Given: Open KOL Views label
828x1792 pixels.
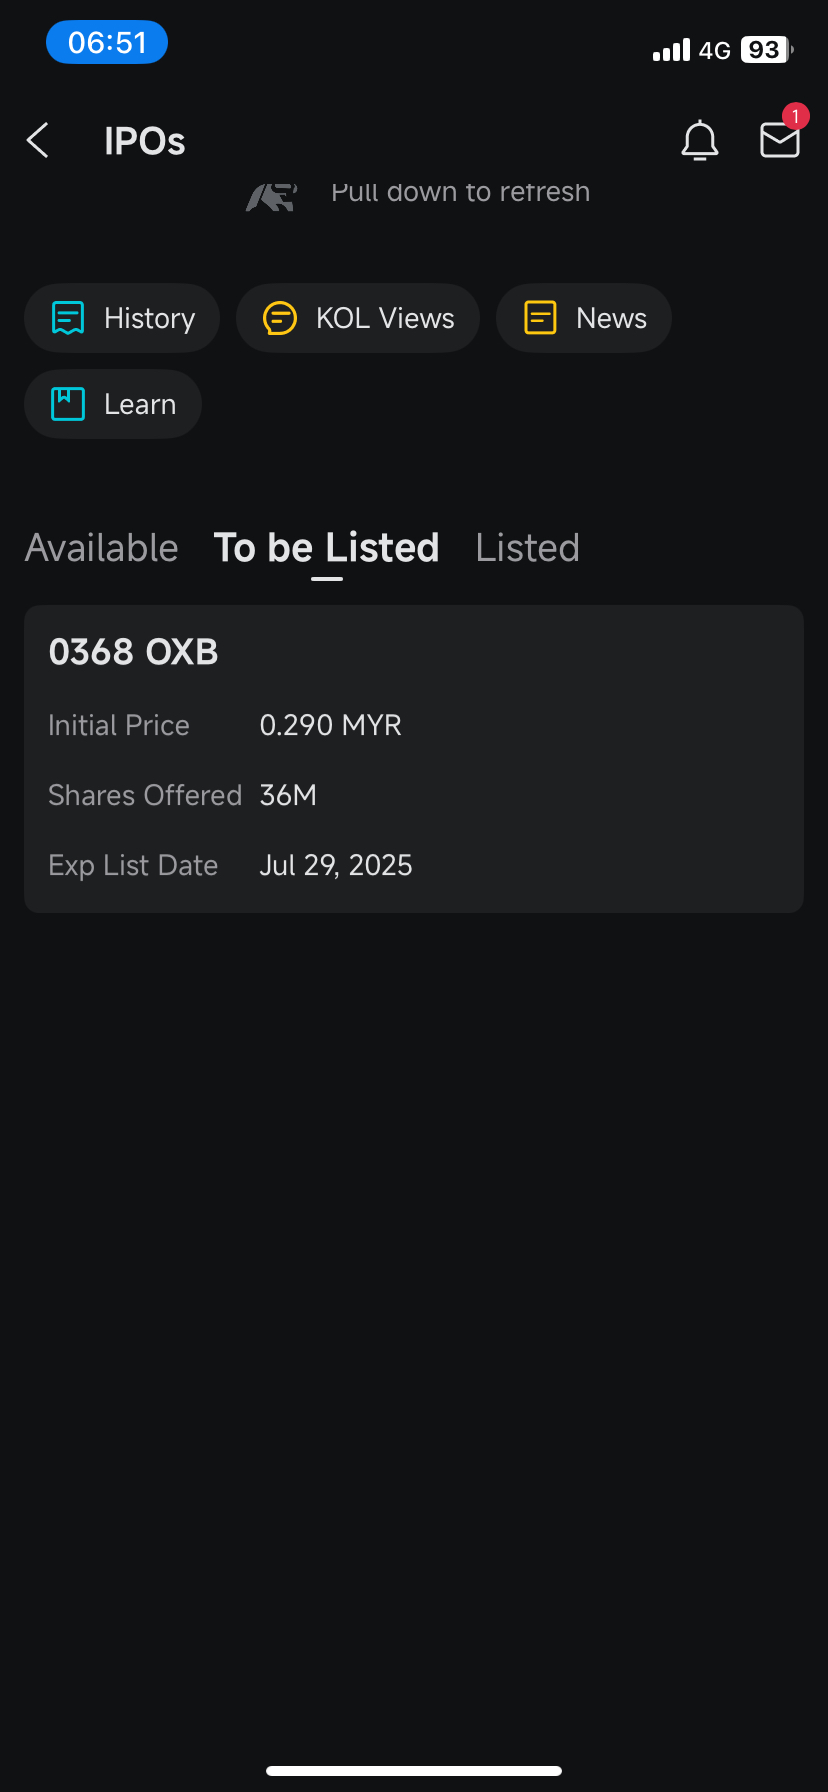Looking at the screenshot, I should point(385,318).
